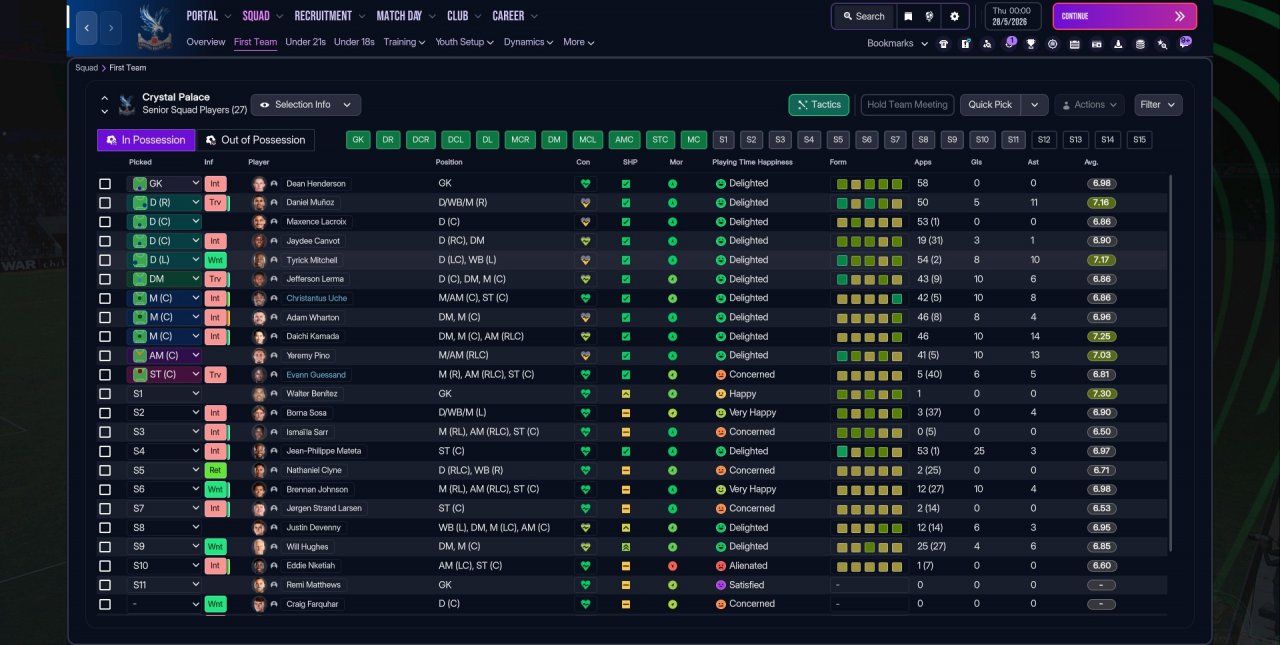The image size is (1280, 645).
Task: Tick the checkbox for Dean Henderson
Action: pyautogui.click(x=105, y=184)
